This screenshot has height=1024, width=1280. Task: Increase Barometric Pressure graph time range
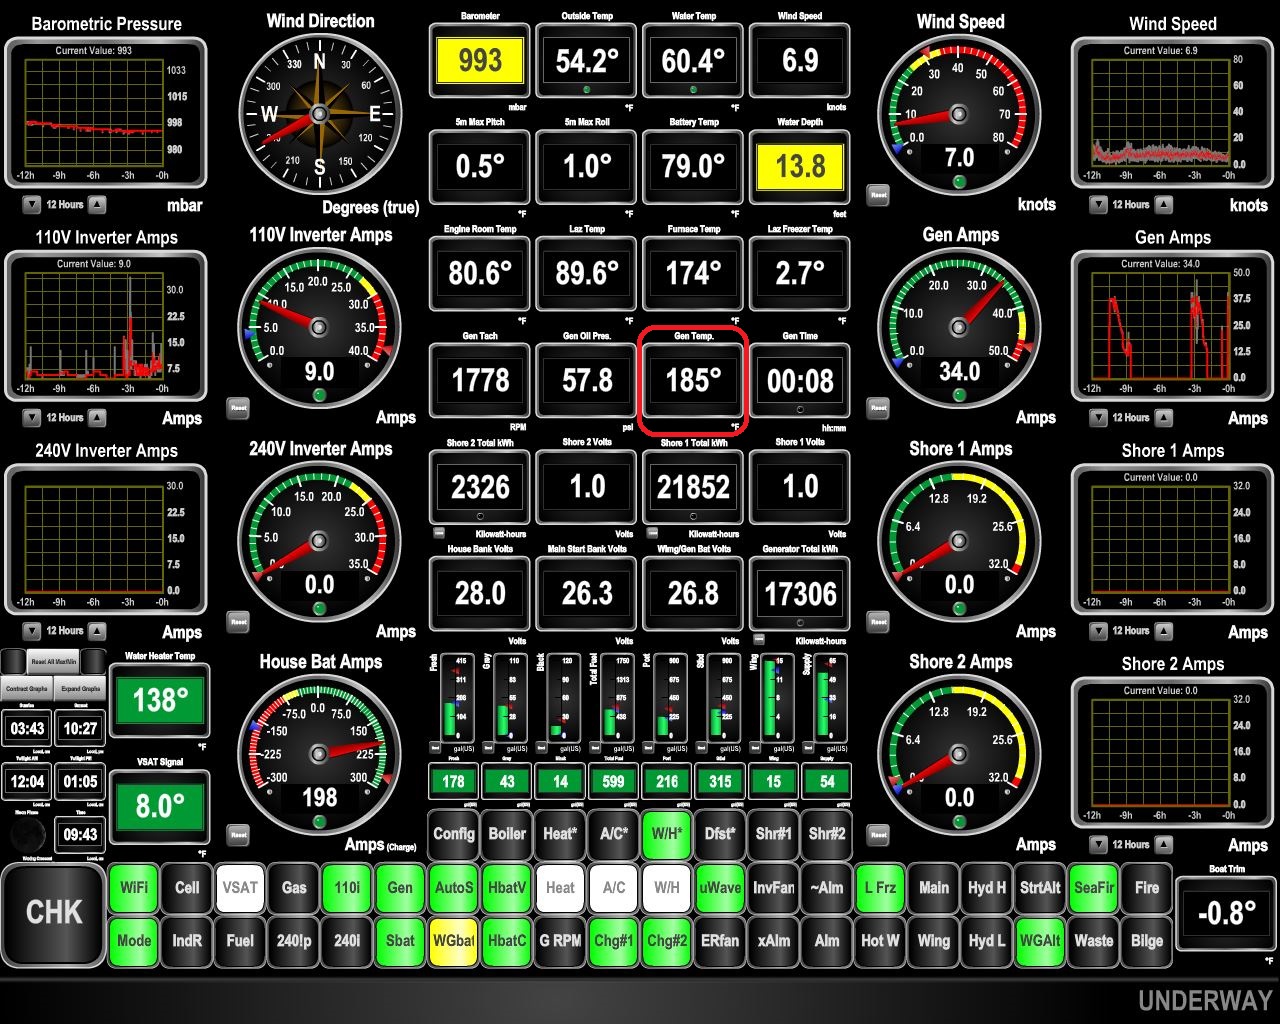point(97,204)
